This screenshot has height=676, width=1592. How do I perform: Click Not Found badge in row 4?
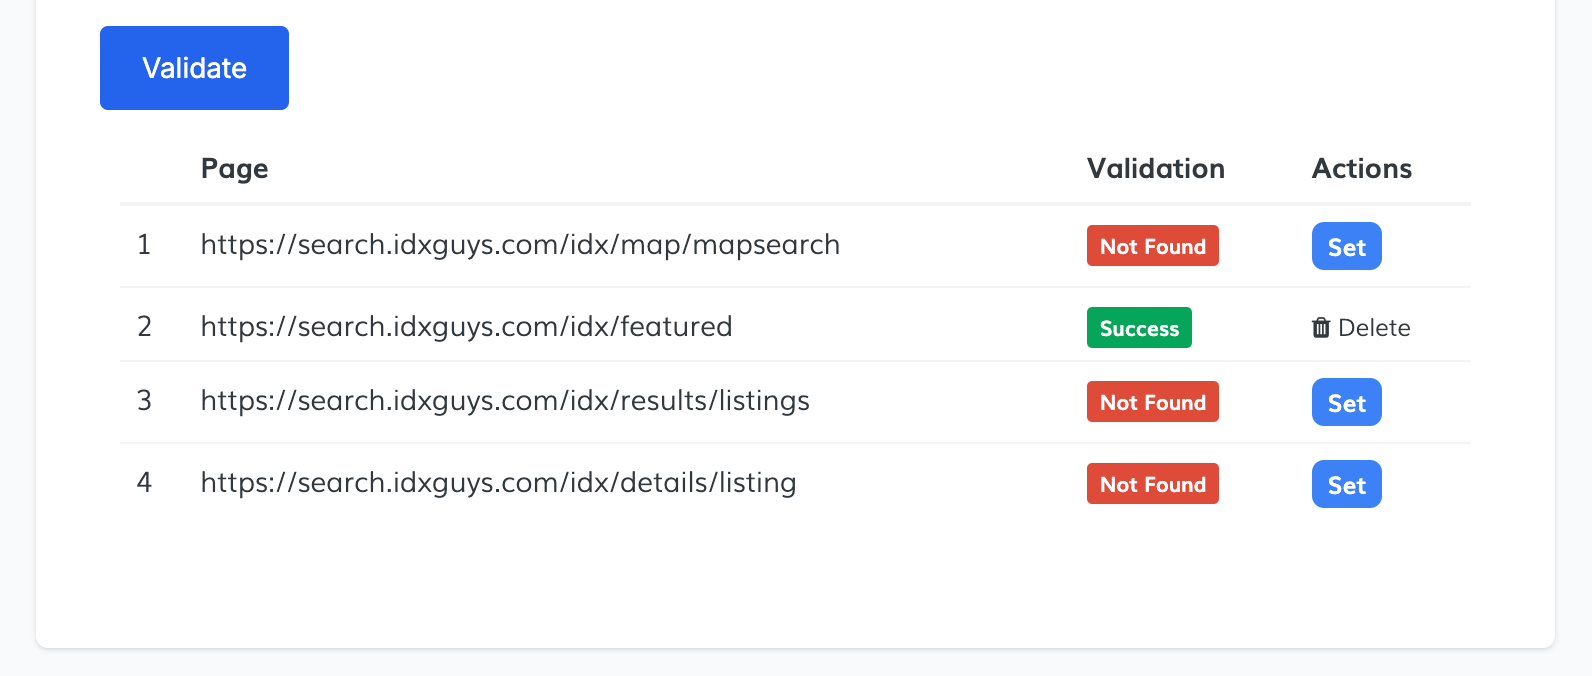(x=1152, y=484)
